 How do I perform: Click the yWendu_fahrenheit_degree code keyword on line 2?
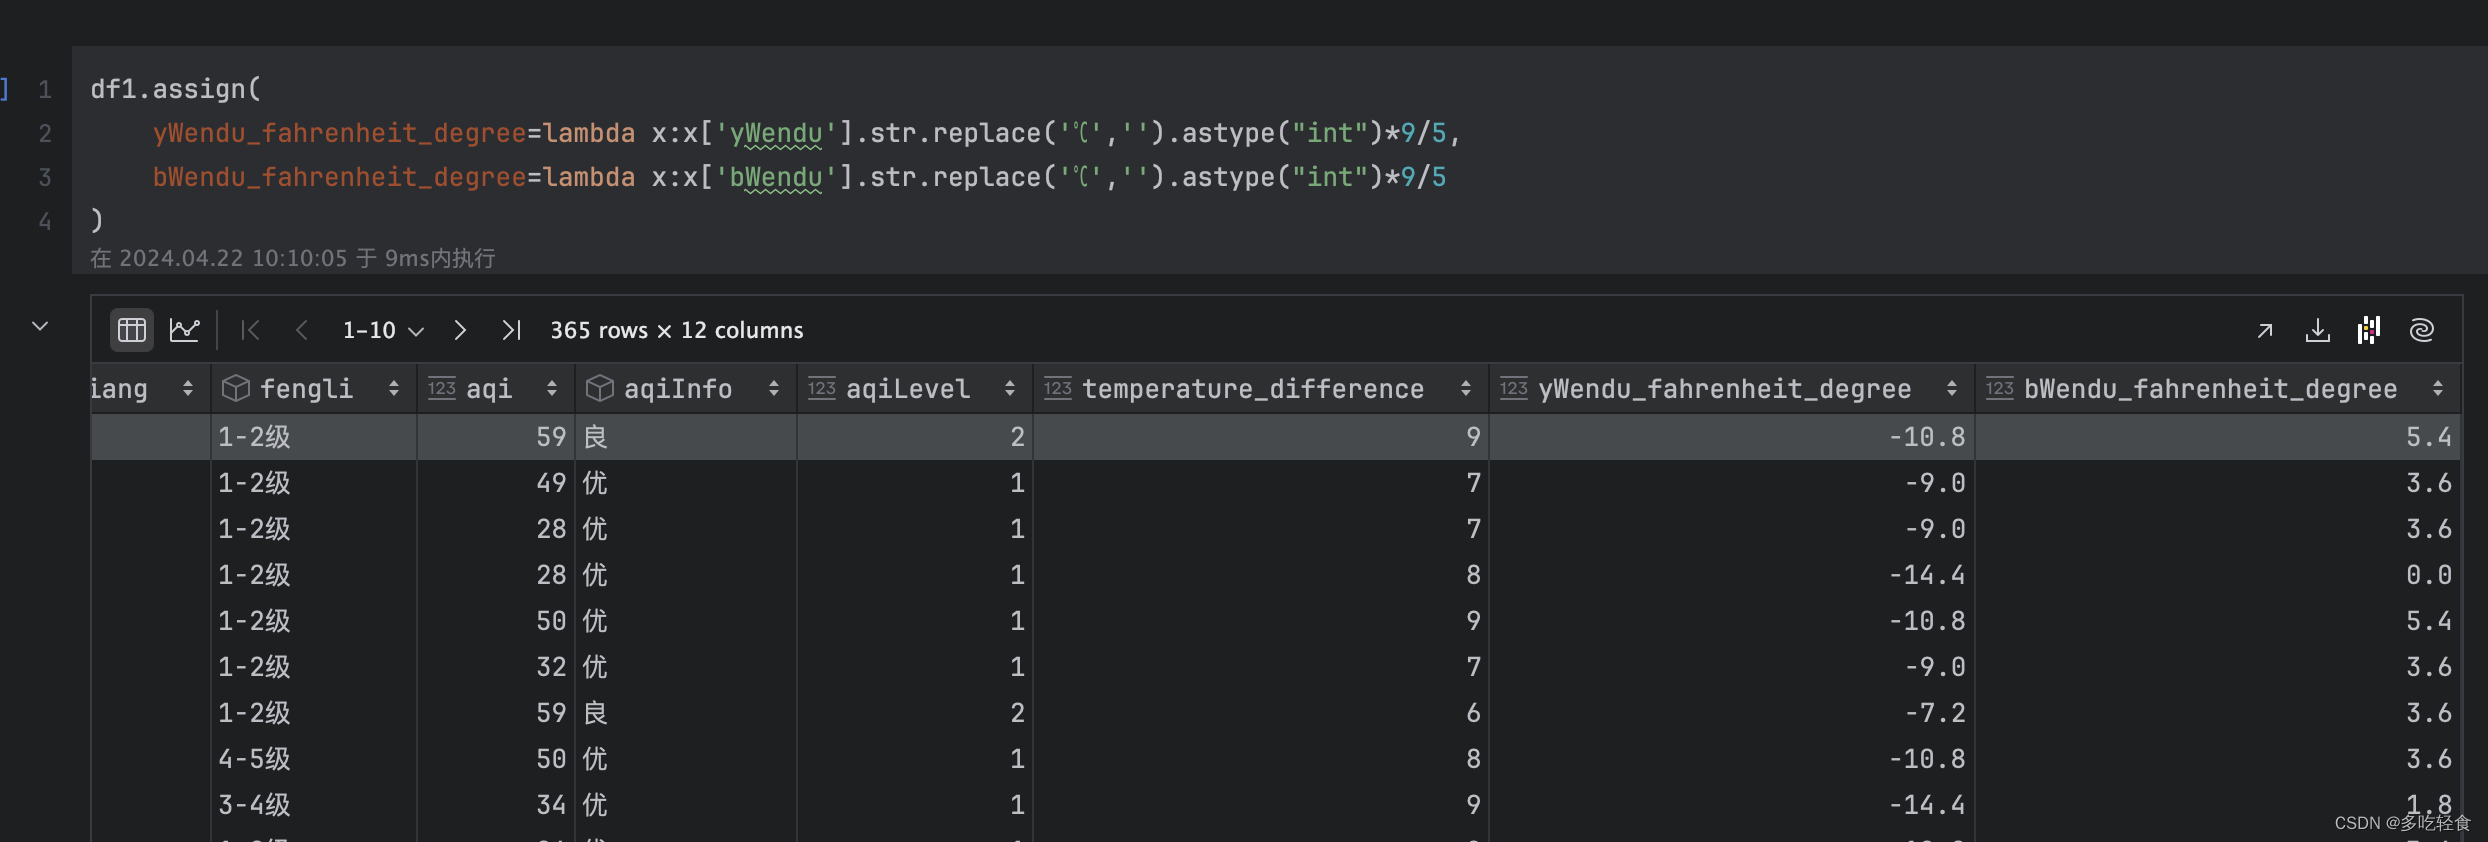tap(339, 133)
